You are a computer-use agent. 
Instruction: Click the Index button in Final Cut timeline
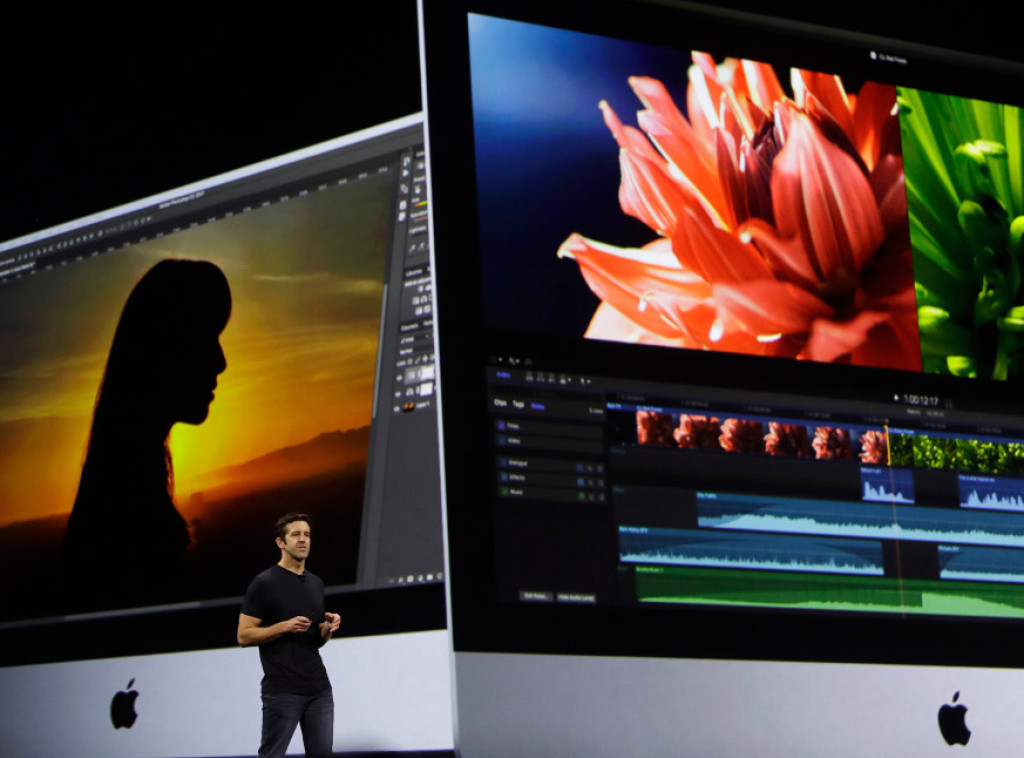click(503, 376)
